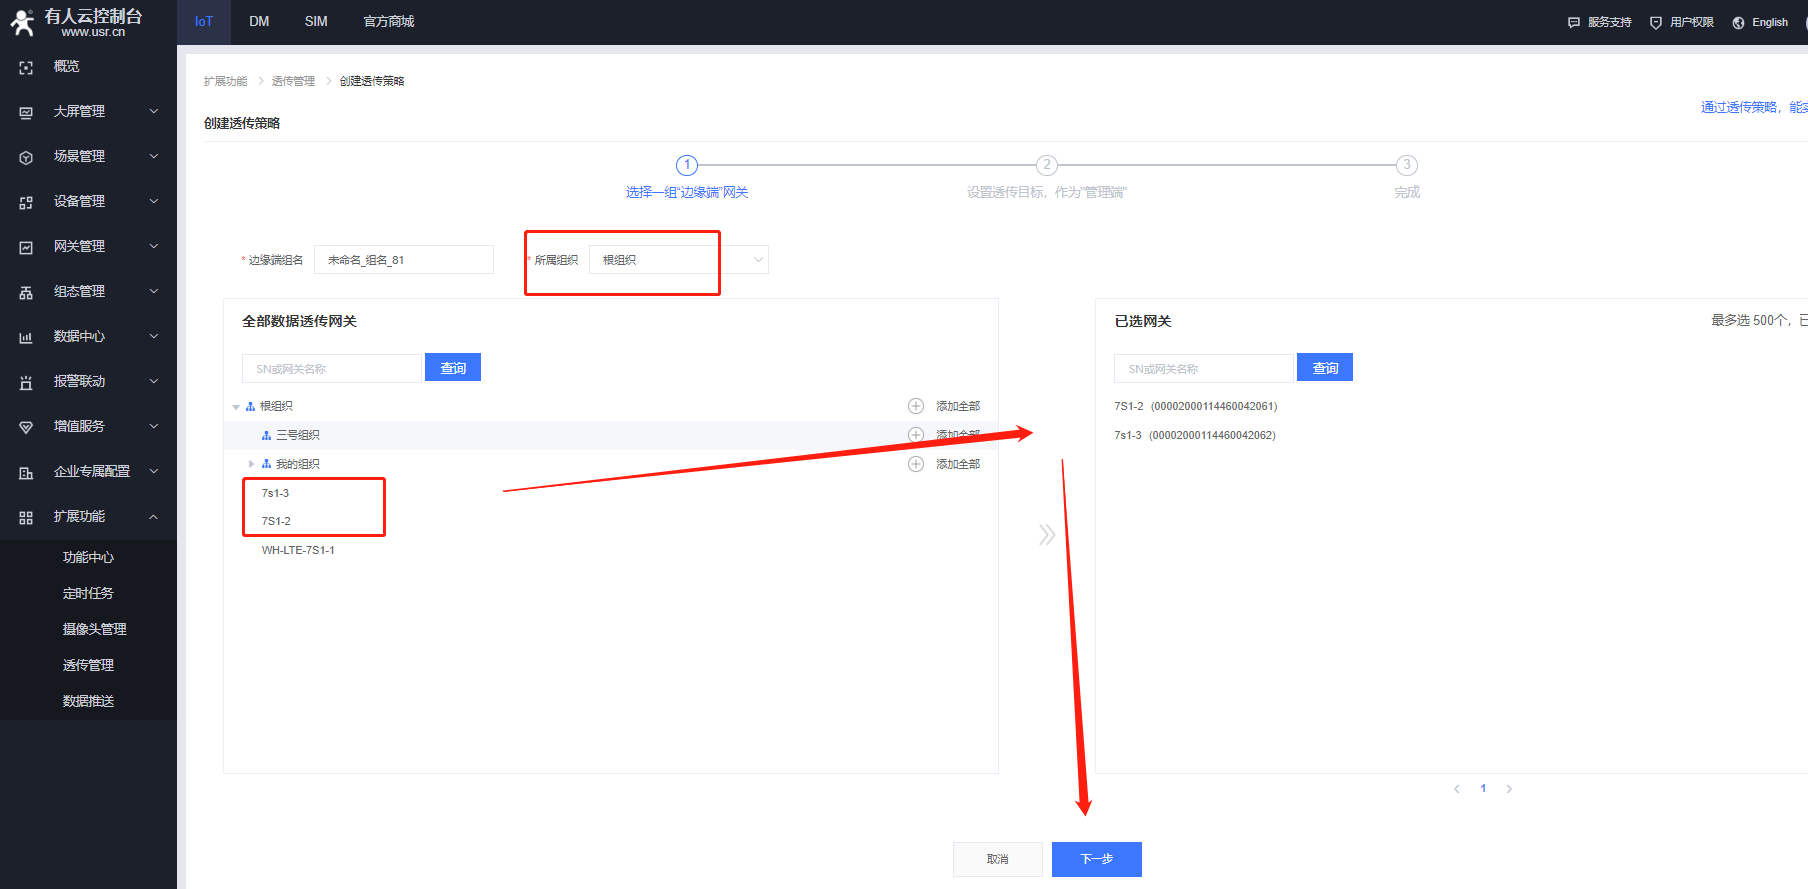The height and width of the screenshot is (889, 1808).
Task: Click plus icon to add all 我的组织
Action: 916,464
